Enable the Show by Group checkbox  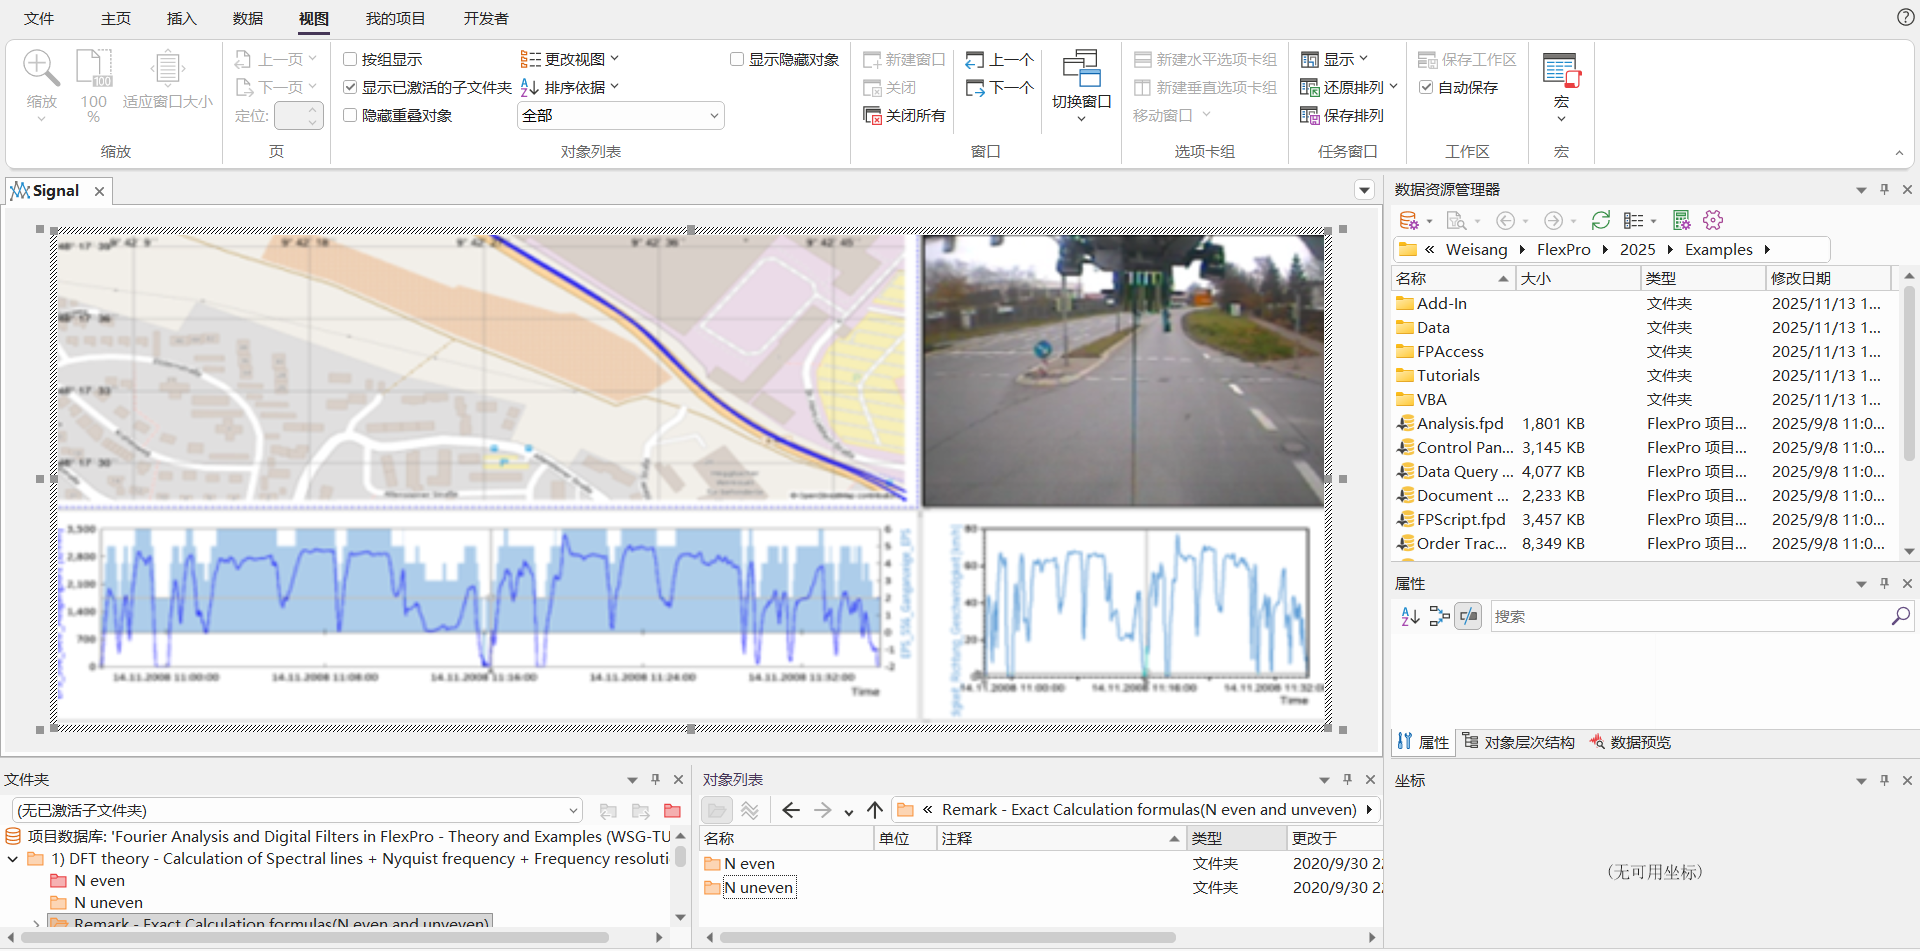coord(350,60)
